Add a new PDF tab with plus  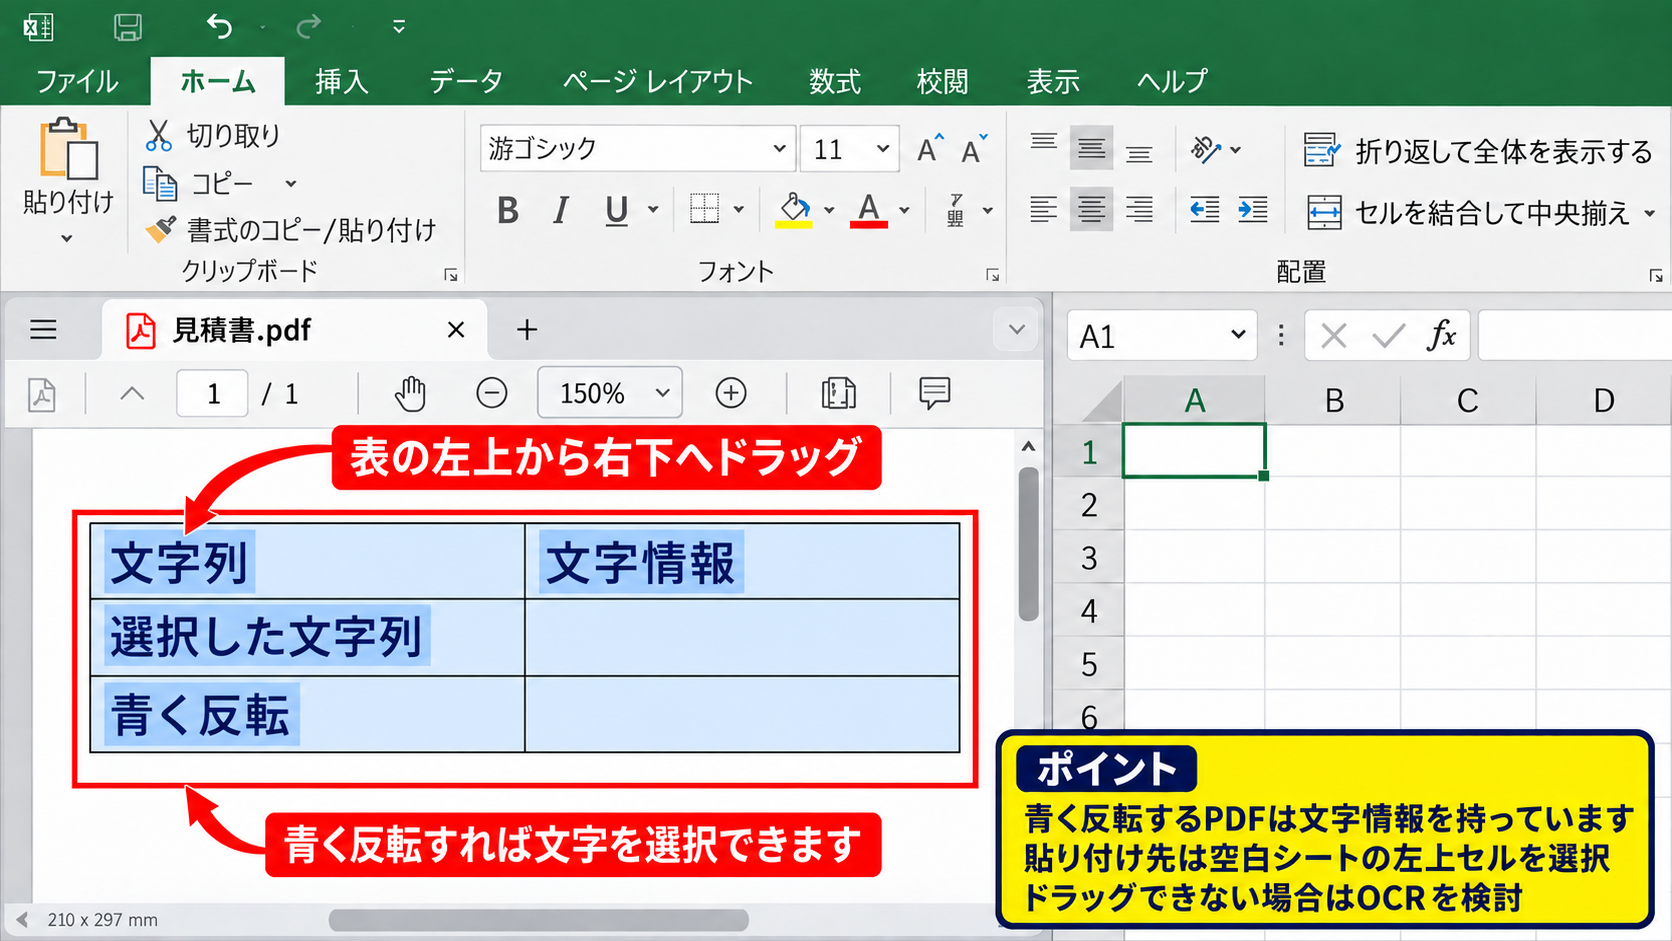[527, 330]
